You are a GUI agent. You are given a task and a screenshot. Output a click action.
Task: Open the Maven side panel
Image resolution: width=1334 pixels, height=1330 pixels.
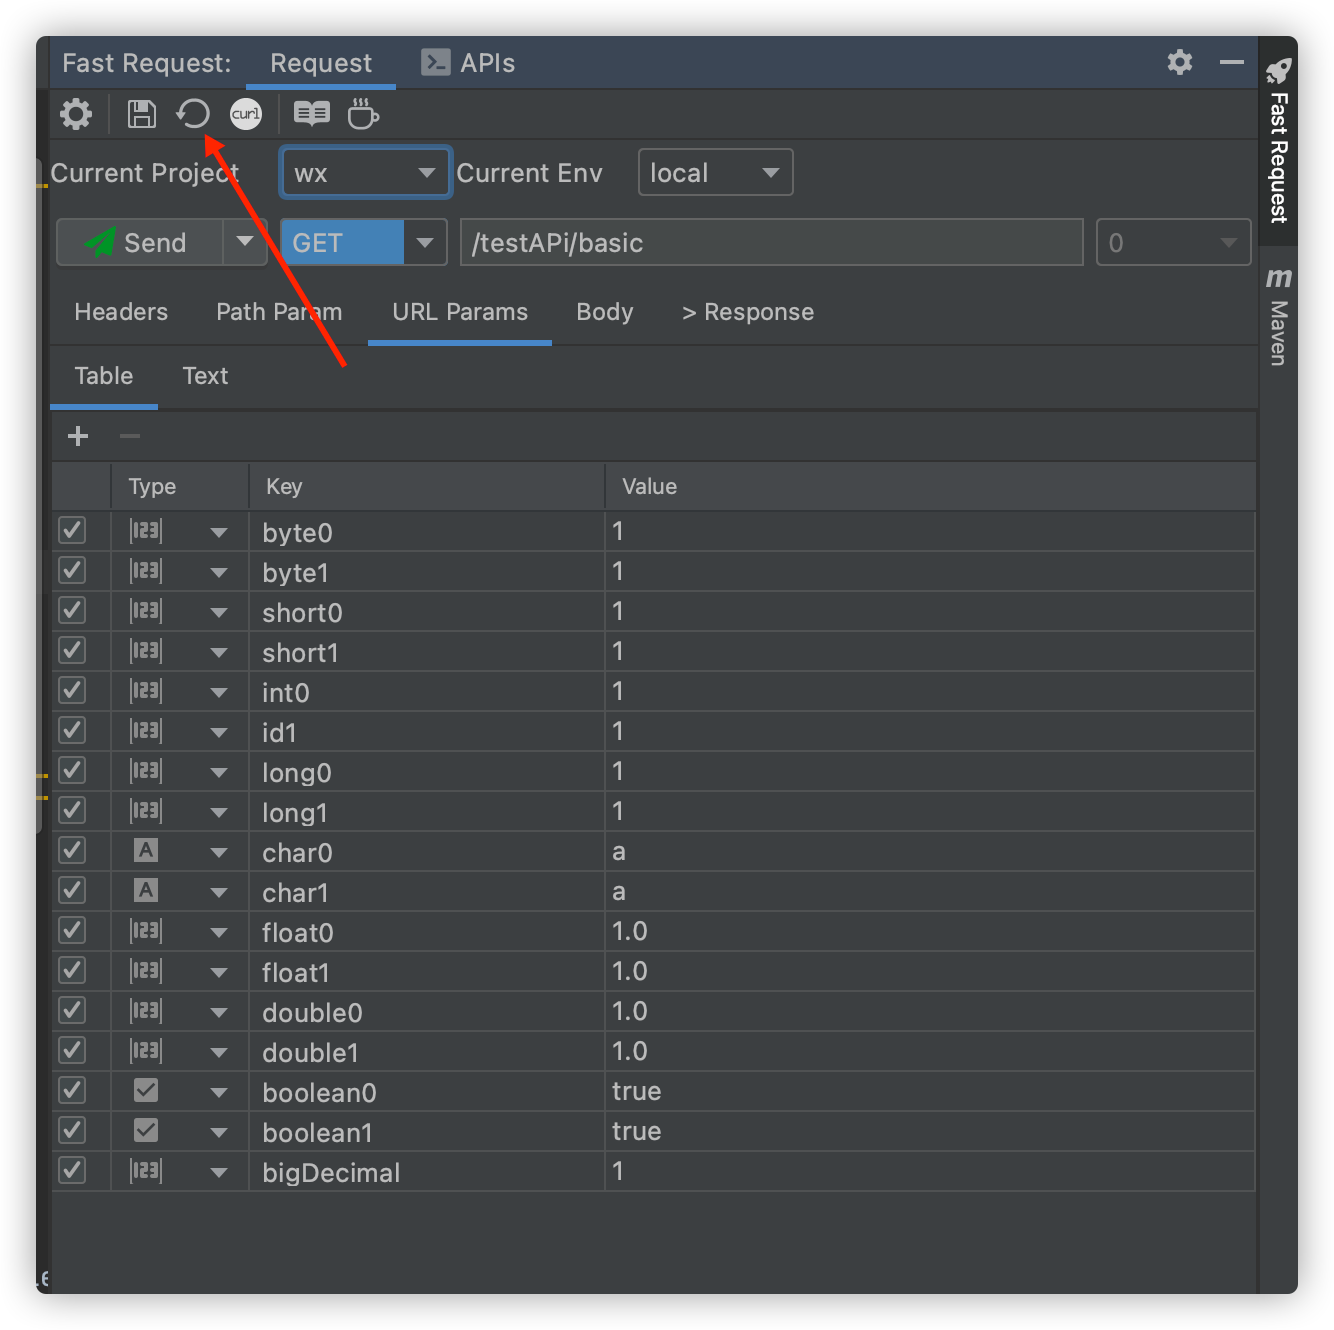pyautogui.click(x=1278, y=317)
